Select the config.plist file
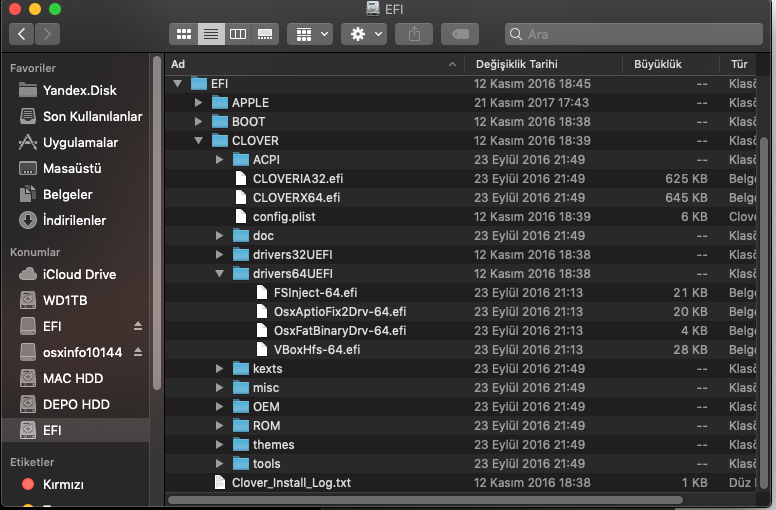The width and height of the screenshot is (776, 510). pos(284,217)
